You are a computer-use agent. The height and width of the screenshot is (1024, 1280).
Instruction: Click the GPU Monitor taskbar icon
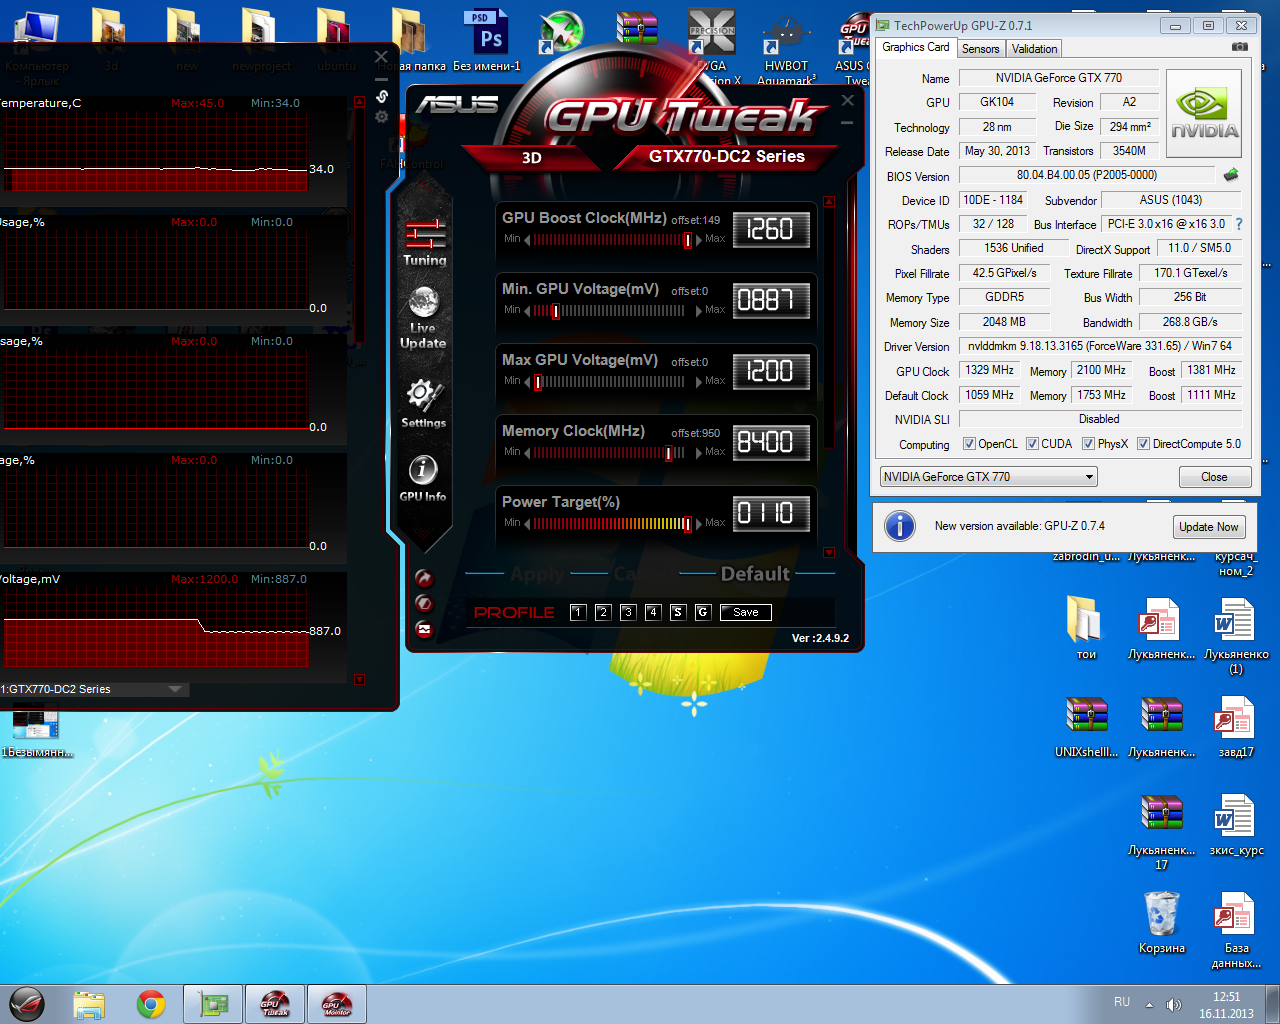337,1004
